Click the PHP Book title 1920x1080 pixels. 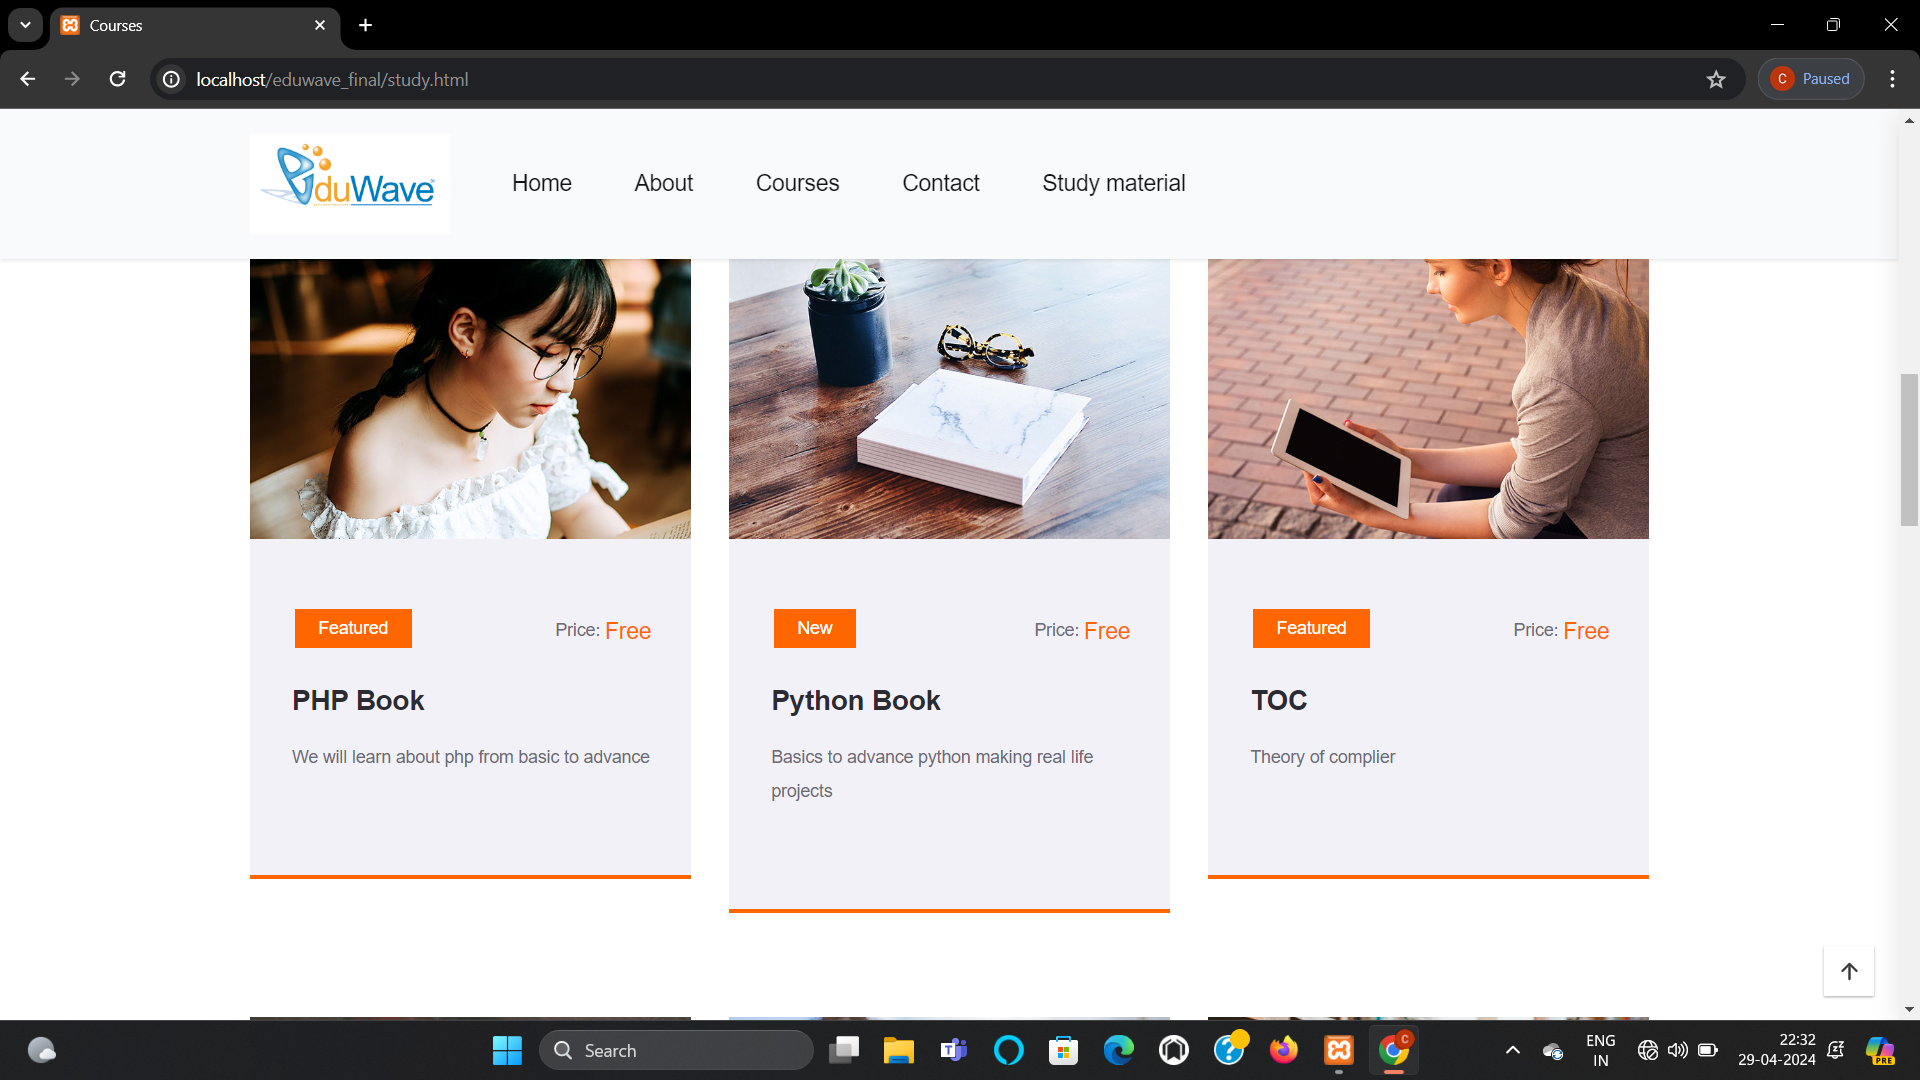tap(358, 700)
